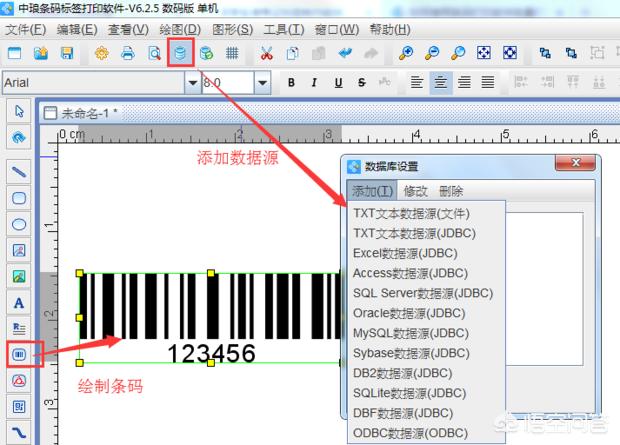Choose TXT文本数据源(JDBC)
620x445 pixels.
coord(427,233)
